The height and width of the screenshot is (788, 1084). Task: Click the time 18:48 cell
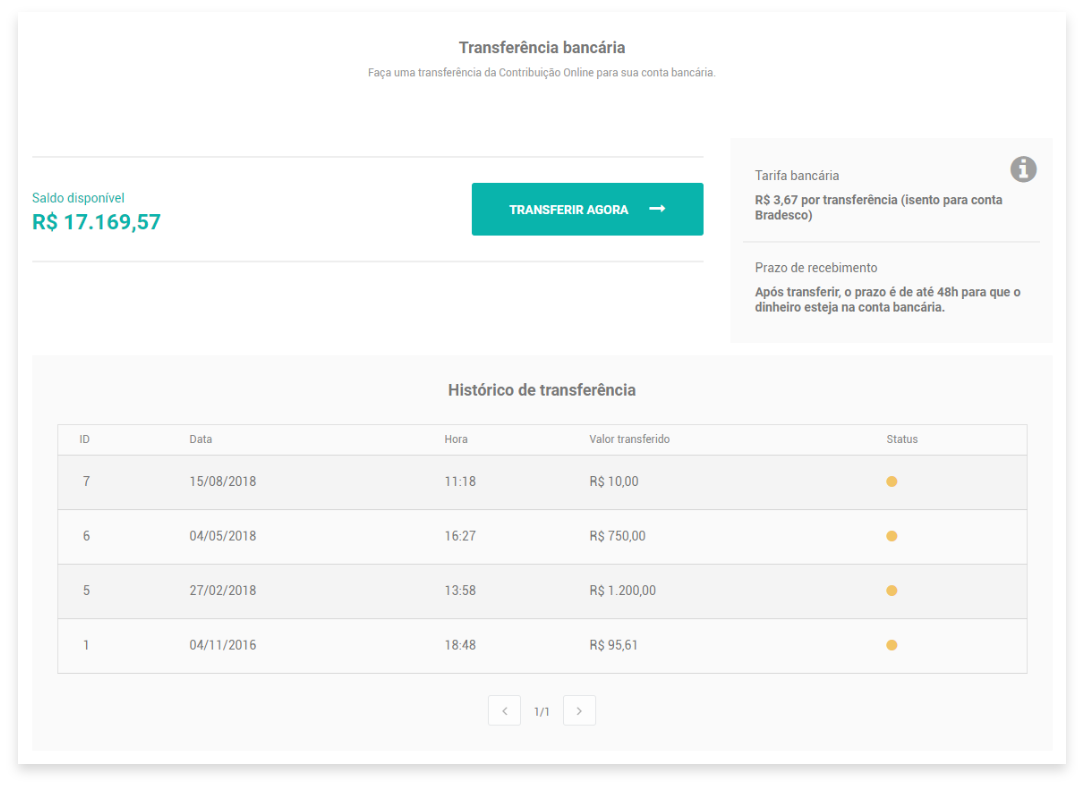pos(460,646)
